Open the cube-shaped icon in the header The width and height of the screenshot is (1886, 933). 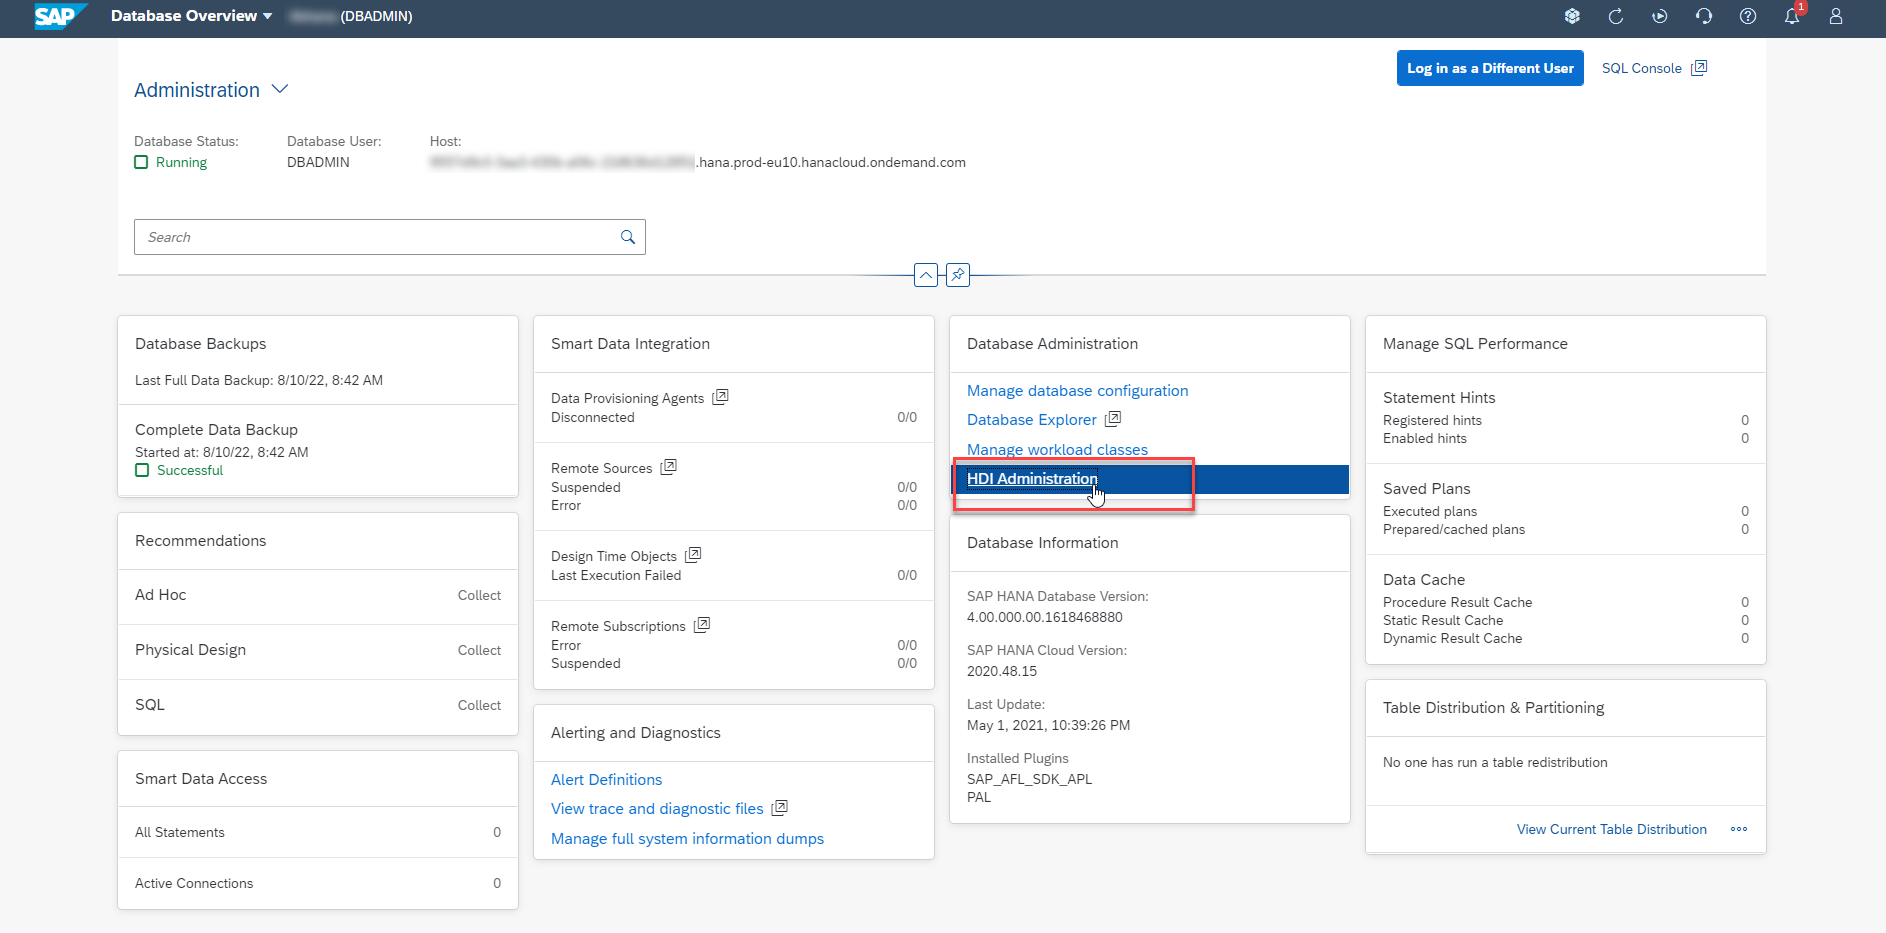click(1572, 16)
